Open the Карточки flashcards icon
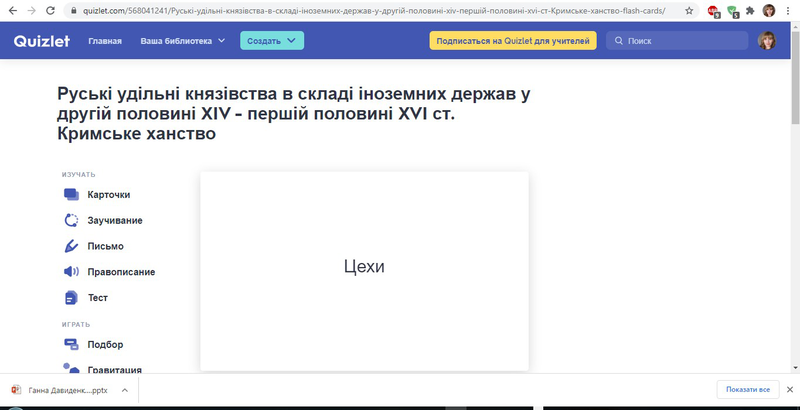 pos(71,194)
